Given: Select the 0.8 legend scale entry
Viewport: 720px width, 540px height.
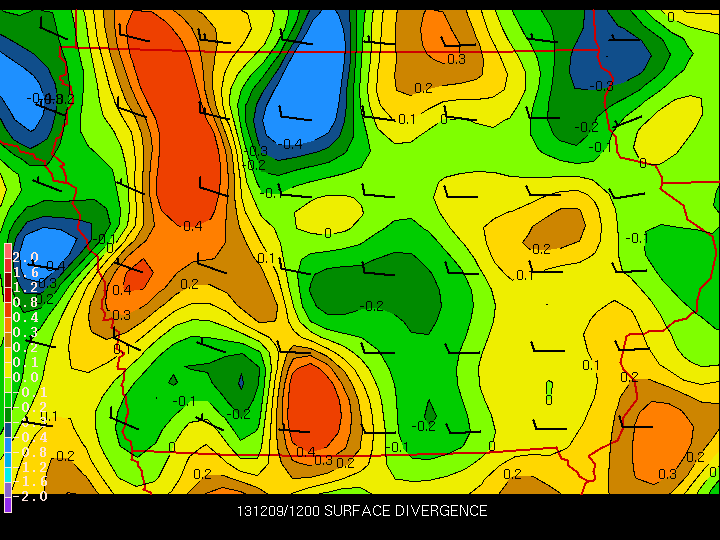Looking at the screenshot, I should pos(25,301).
